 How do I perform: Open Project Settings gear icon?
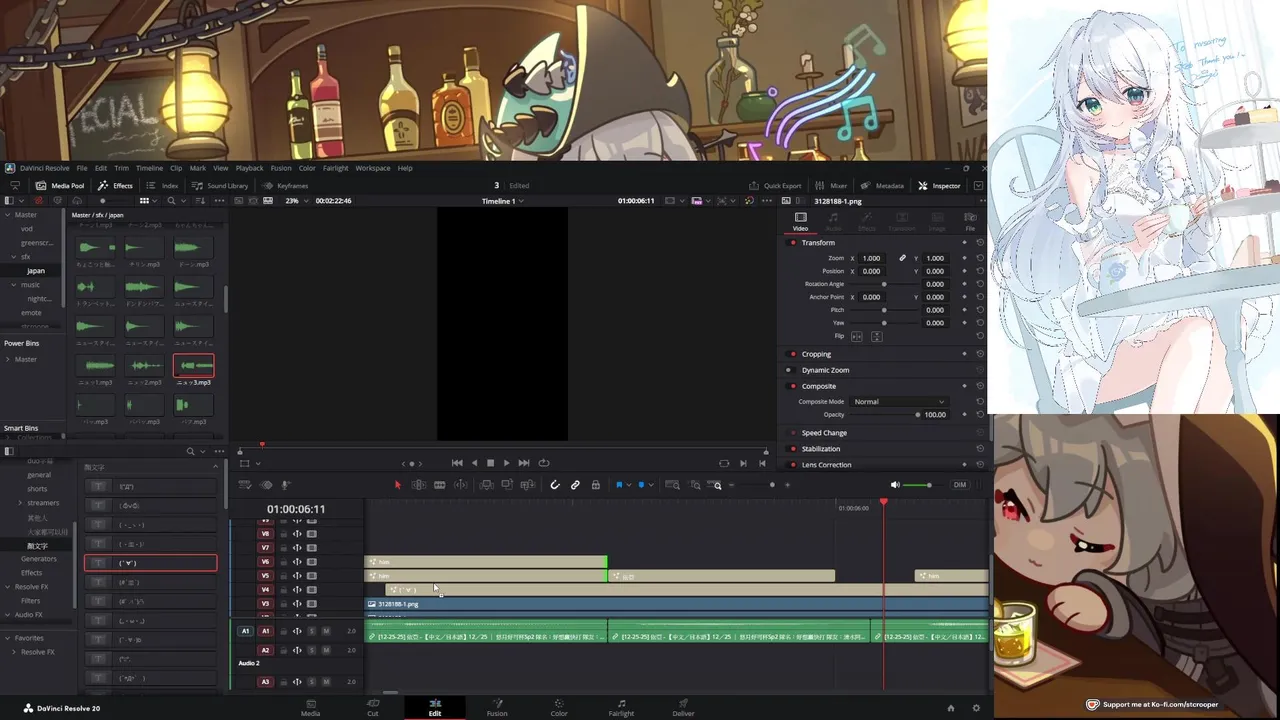click(976, 708)
